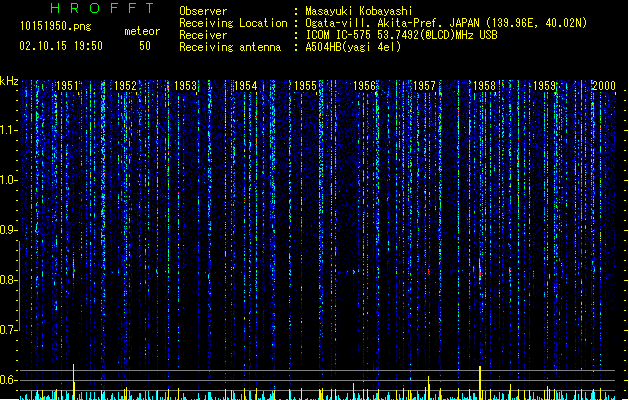629x400 pixels.
Task: Click the green meteor label
Action: pyautogui.click(x=142, y=31)
